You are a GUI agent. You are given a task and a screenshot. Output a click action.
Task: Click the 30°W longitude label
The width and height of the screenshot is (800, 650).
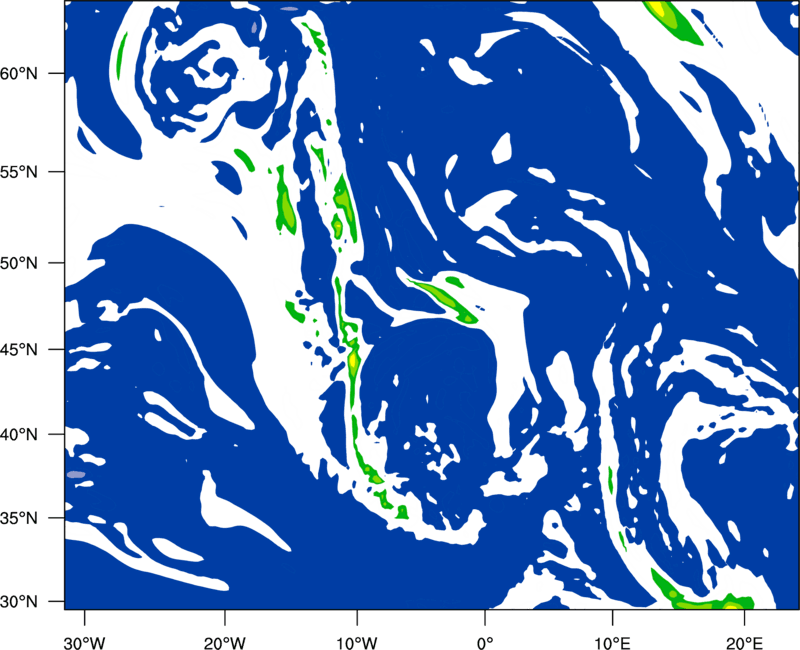(84, 643)
